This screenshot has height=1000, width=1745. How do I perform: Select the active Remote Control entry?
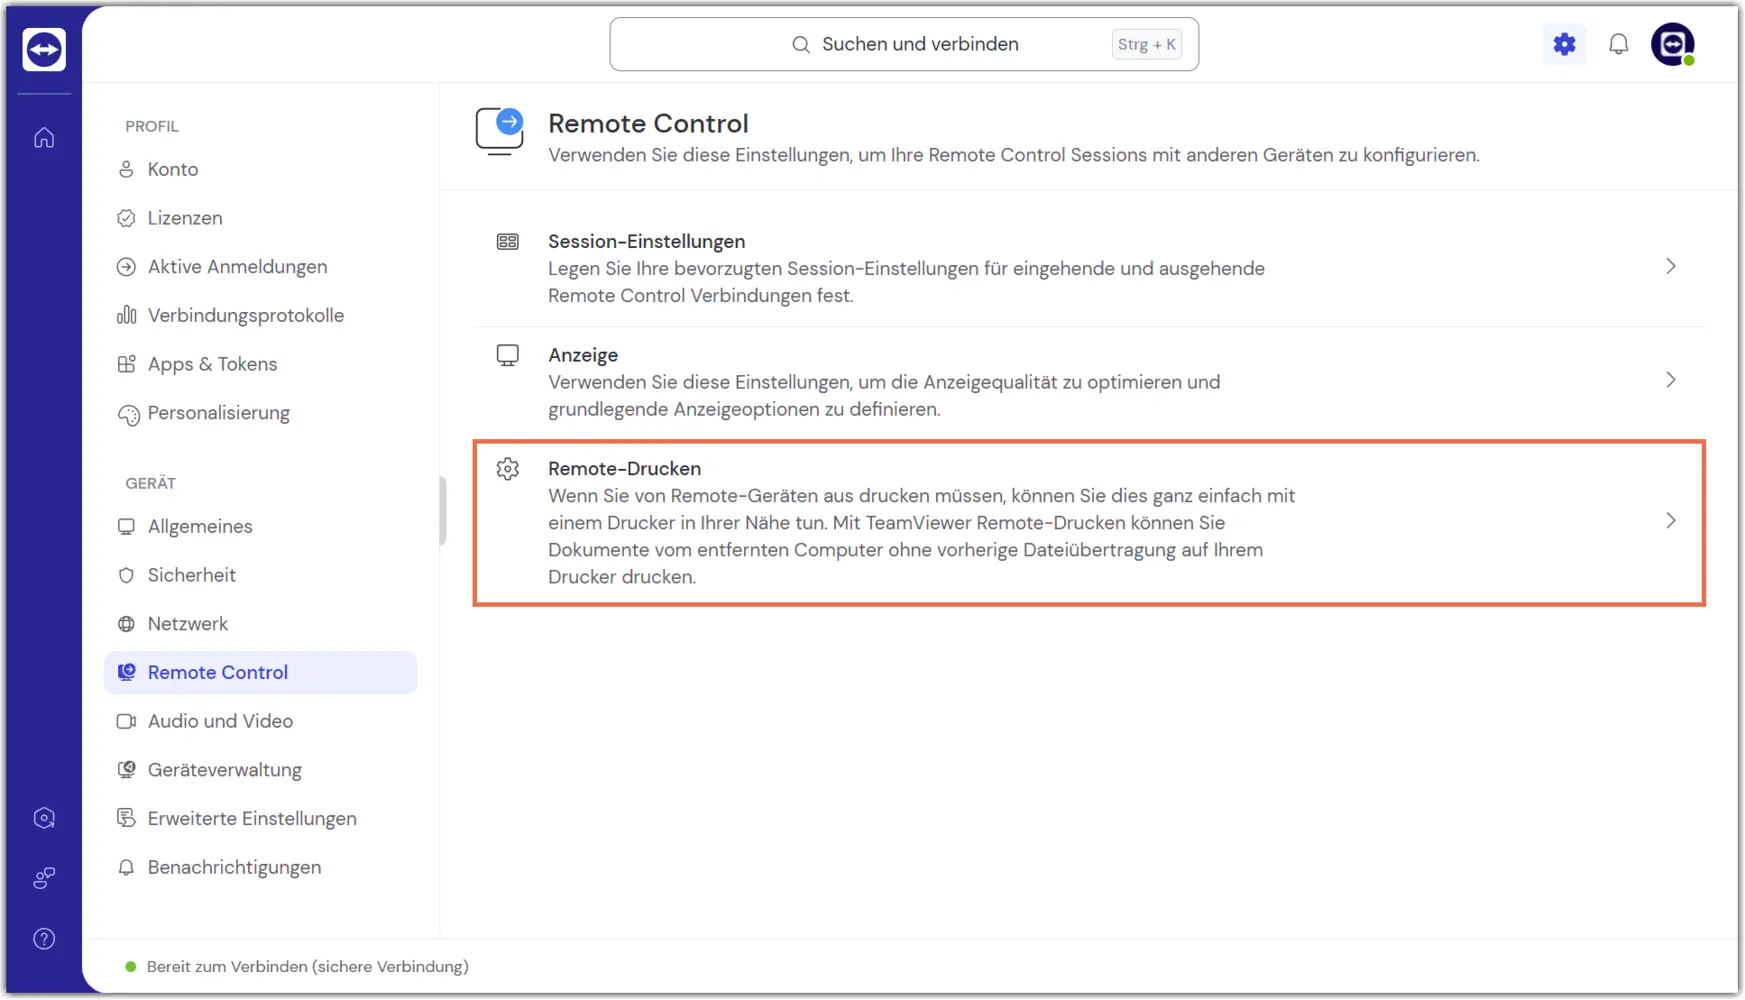pyautogui.click(x=260, y=672)
